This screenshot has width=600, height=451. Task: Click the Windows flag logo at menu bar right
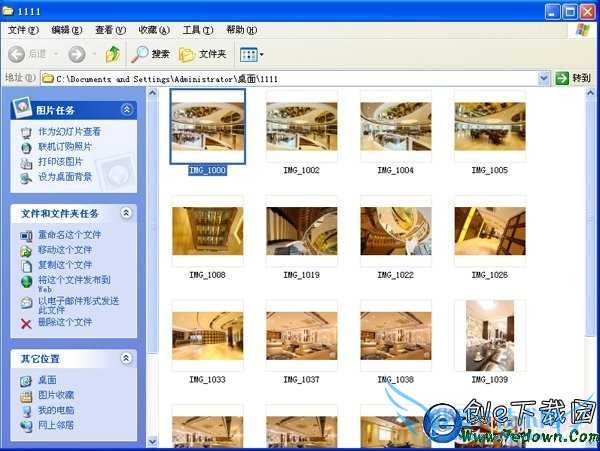[583, 30]
